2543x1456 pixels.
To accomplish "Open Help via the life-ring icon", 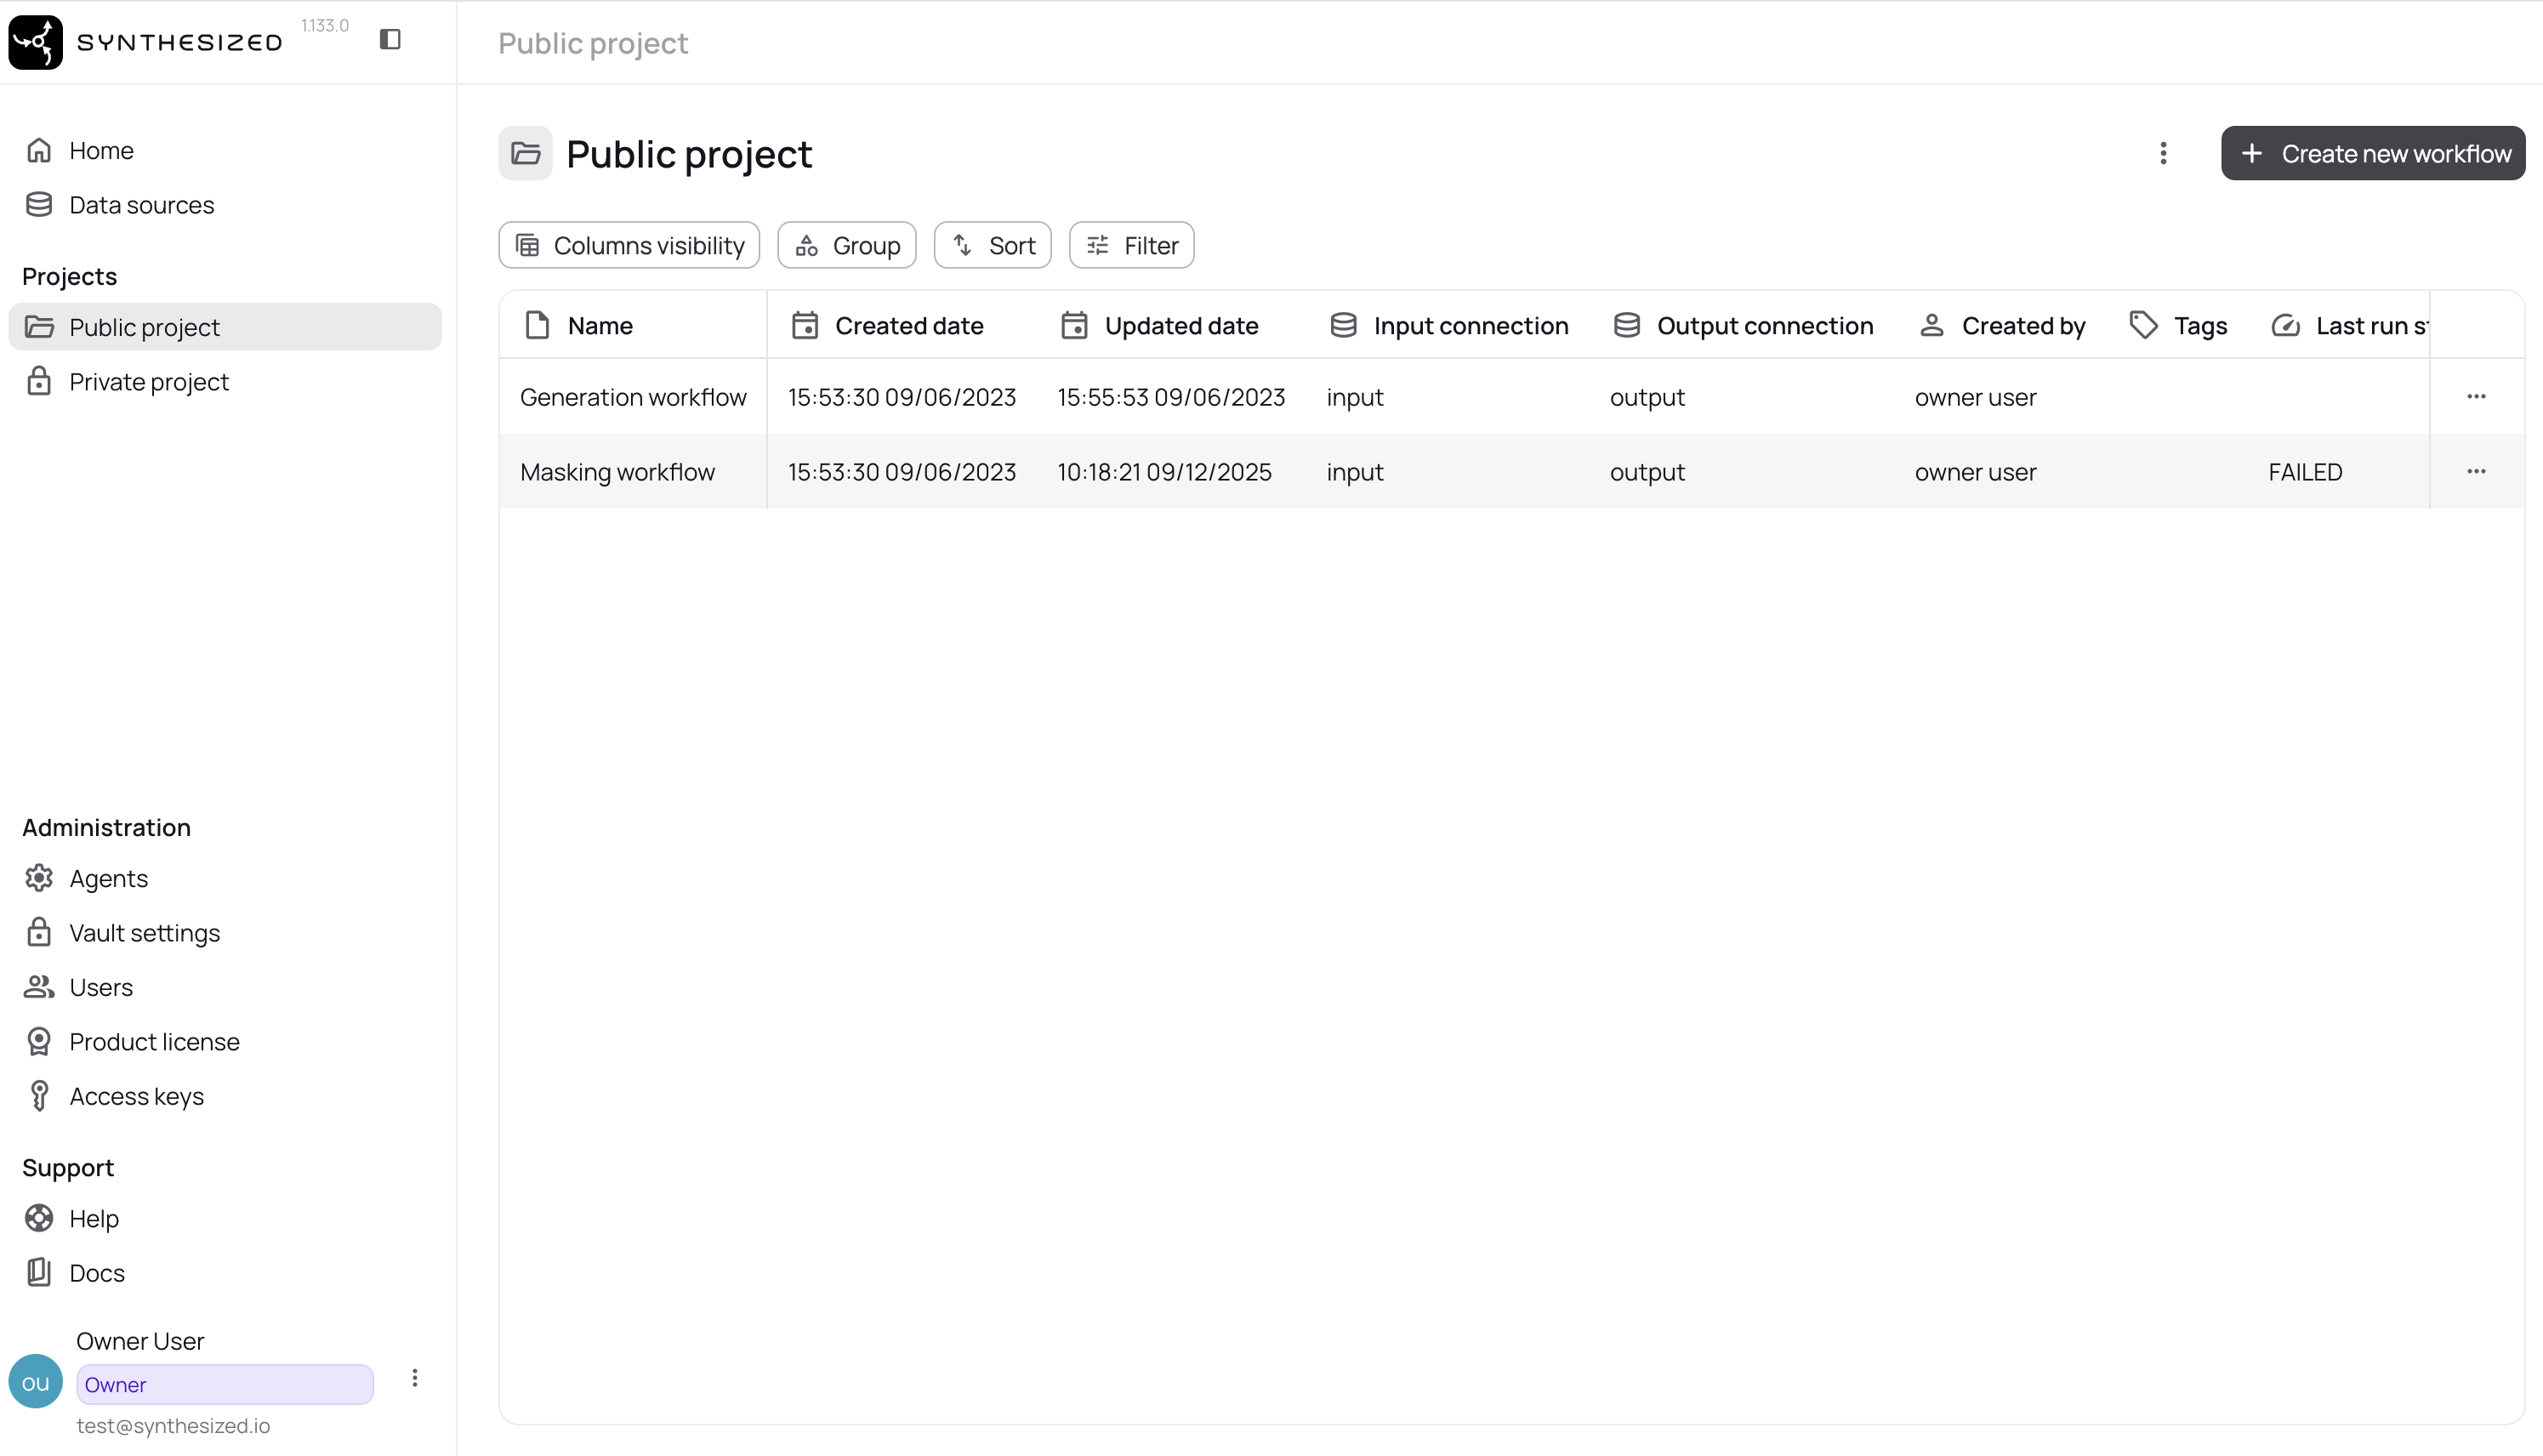I will point(39,1218).
